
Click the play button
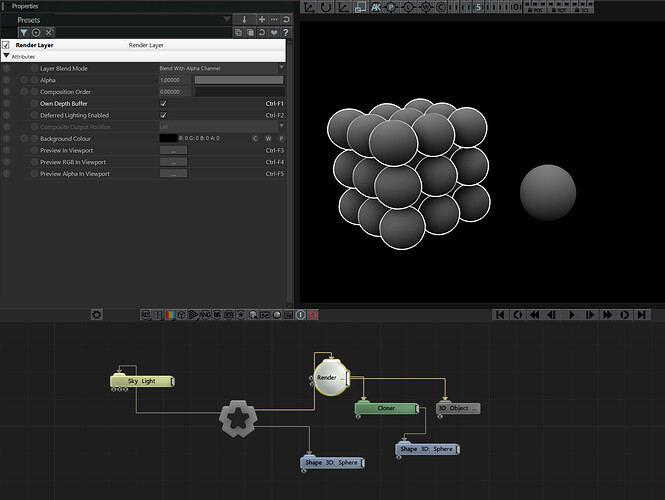[x=572, y=315]
